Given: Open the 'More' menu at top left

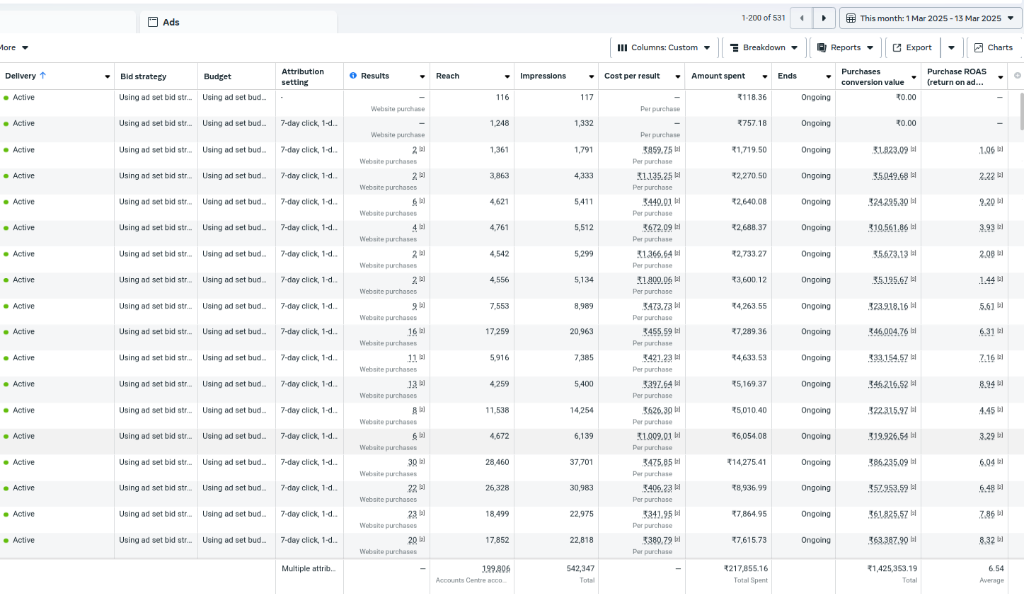Looking at the screenshot, I should pyautogui.click(x=12, y=47).
